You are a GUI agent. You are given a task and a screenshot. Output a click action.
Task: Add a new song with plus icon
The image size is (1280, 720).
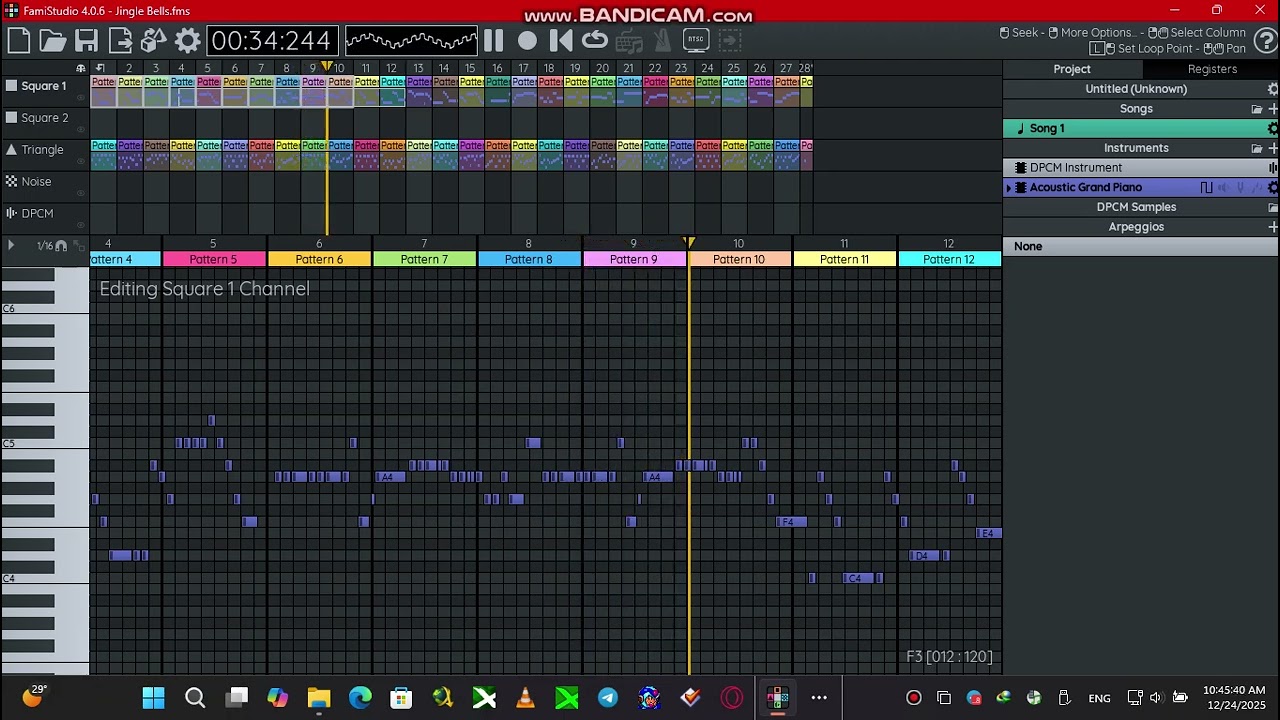point(1273,109)
